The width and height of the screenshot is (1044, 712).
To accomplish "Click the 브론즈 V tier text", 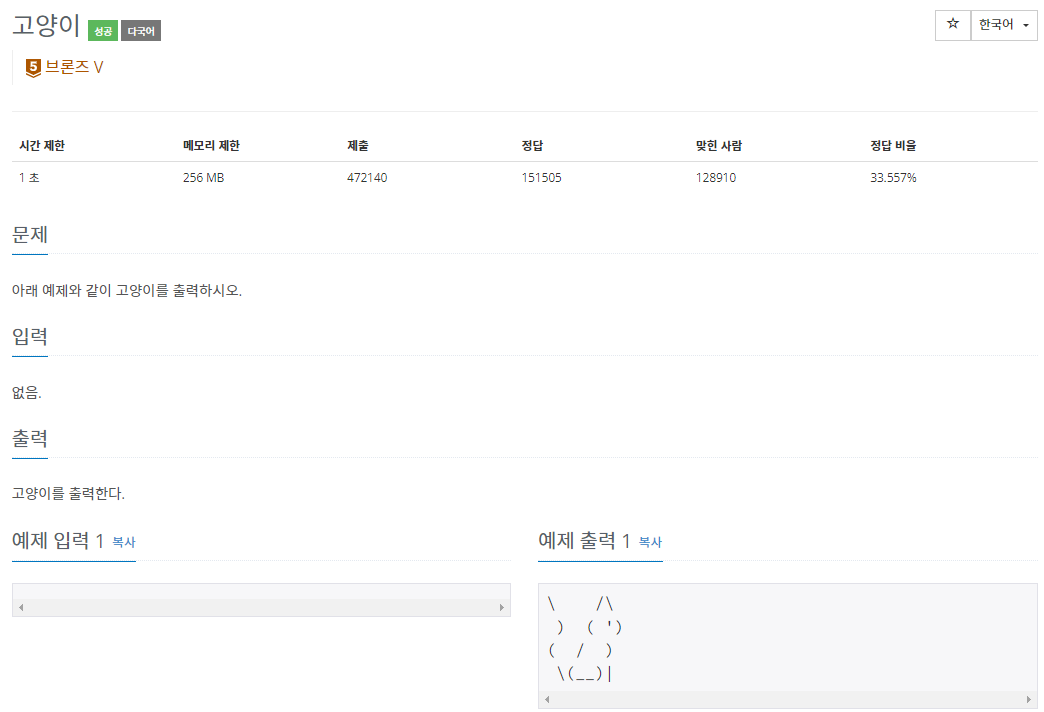I will point(74,67).
